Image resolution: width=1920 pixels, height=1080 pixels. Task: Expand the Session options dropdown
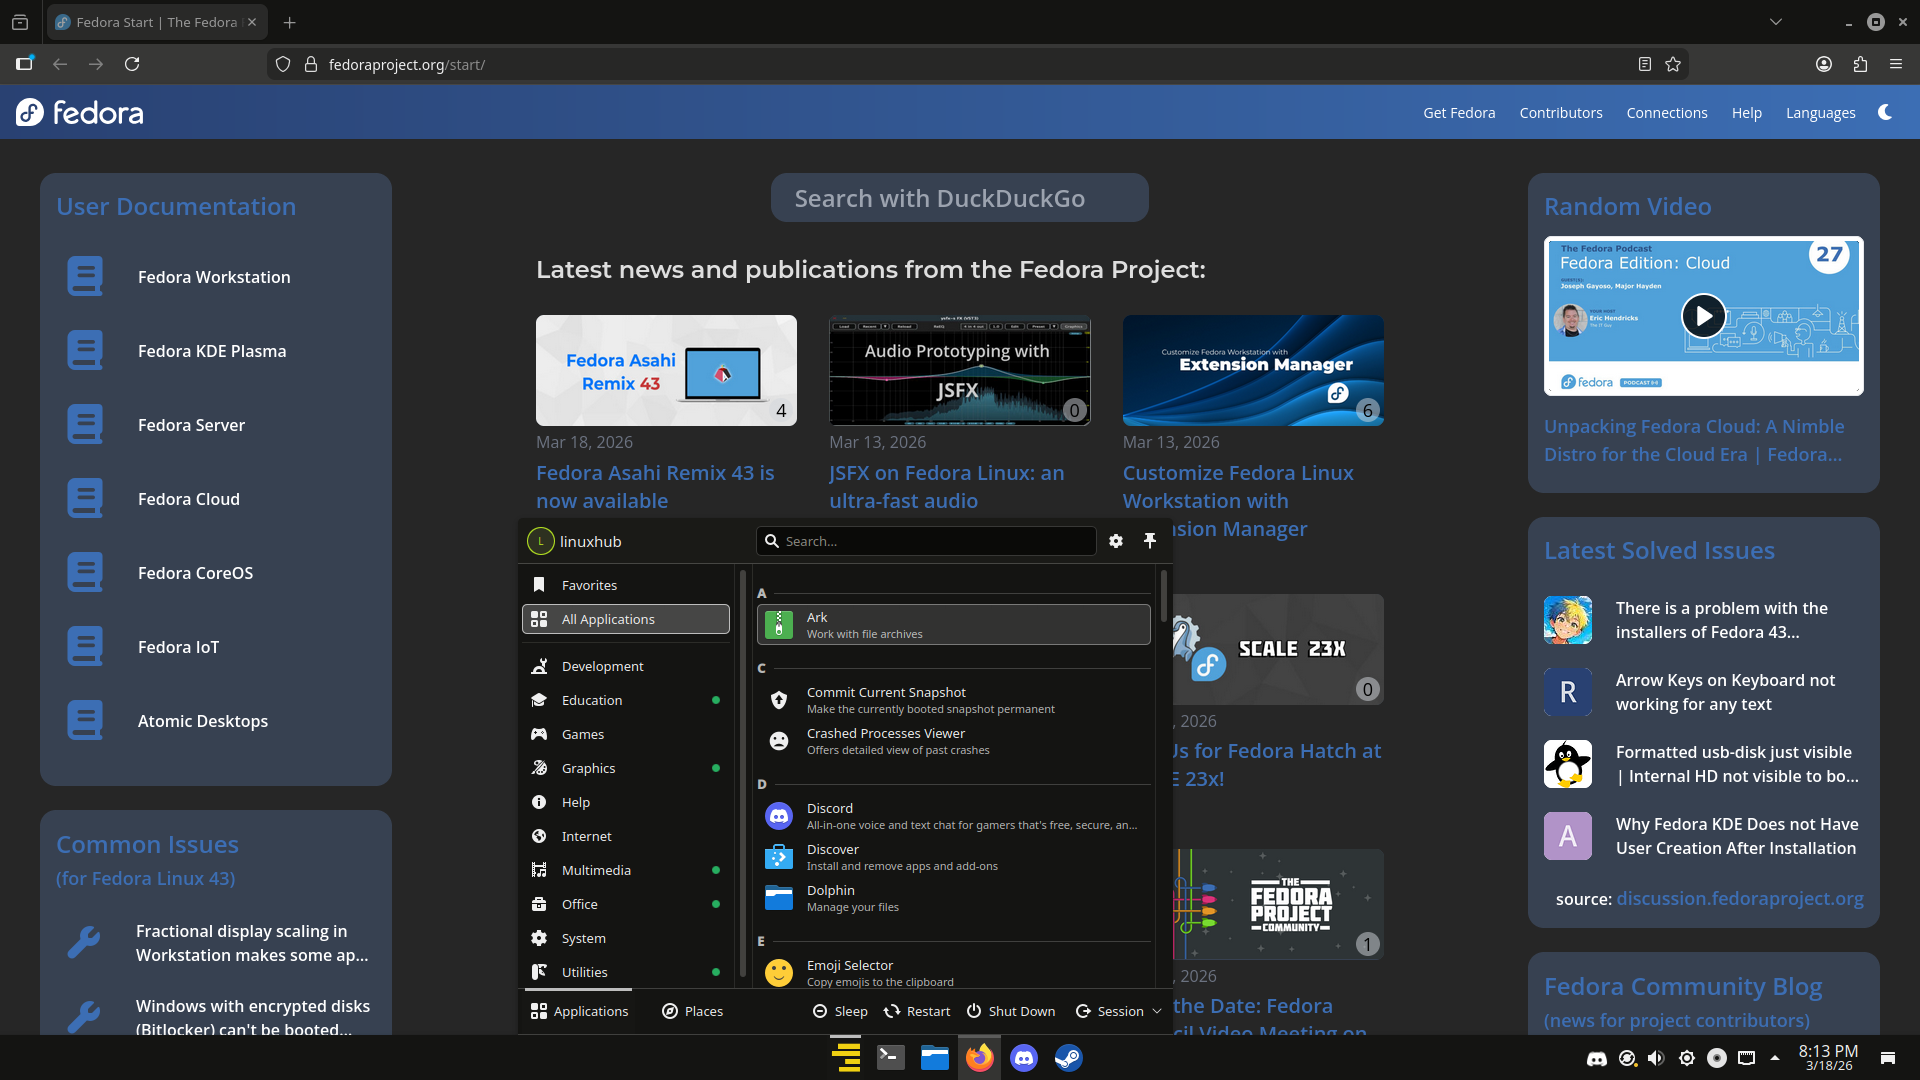[1118, 1011]
